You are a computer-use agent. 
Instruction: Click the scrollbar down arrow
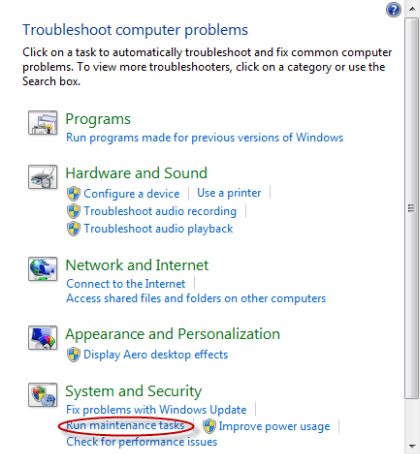412,446
